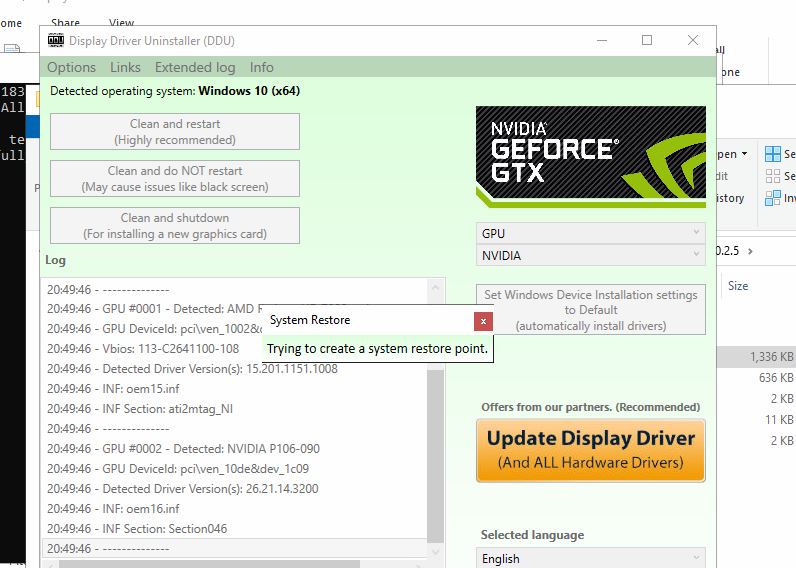The image size is (796, 568).
Task: Minimize the DDU window
Action: click(x=602, y=40)
